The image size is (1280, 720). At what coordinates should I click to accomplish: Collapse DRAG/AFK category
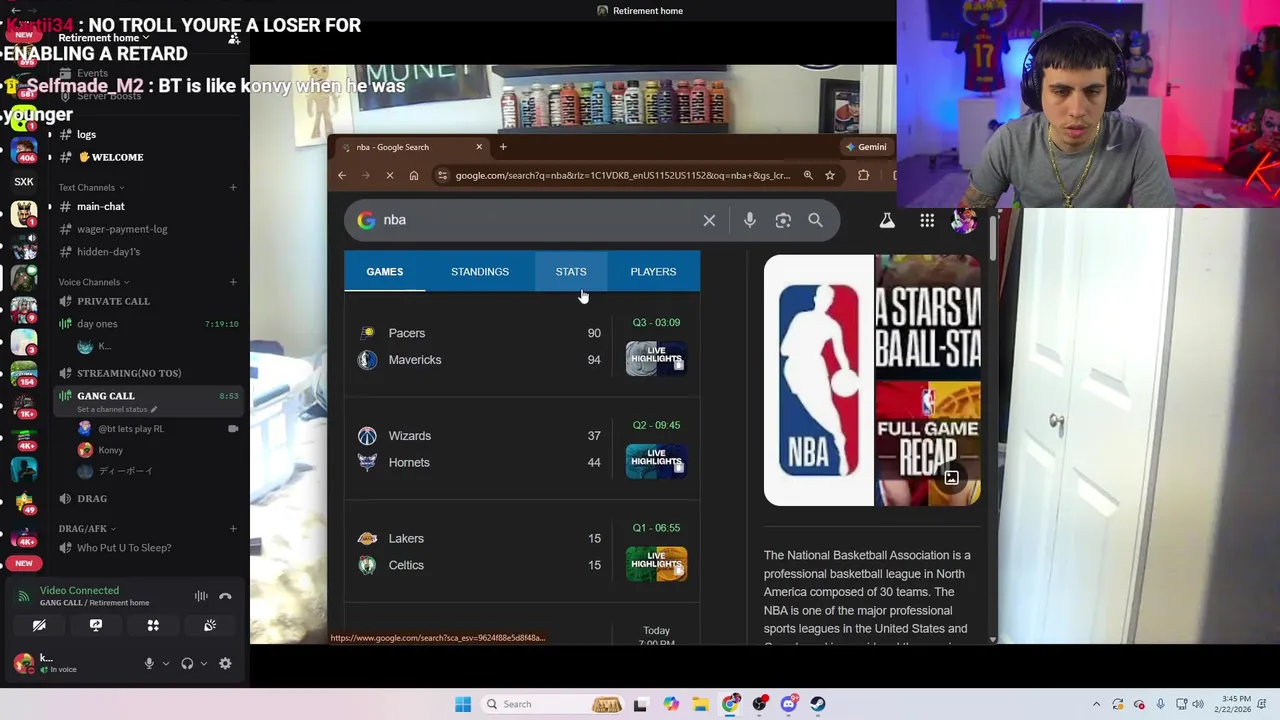(87, 528)
